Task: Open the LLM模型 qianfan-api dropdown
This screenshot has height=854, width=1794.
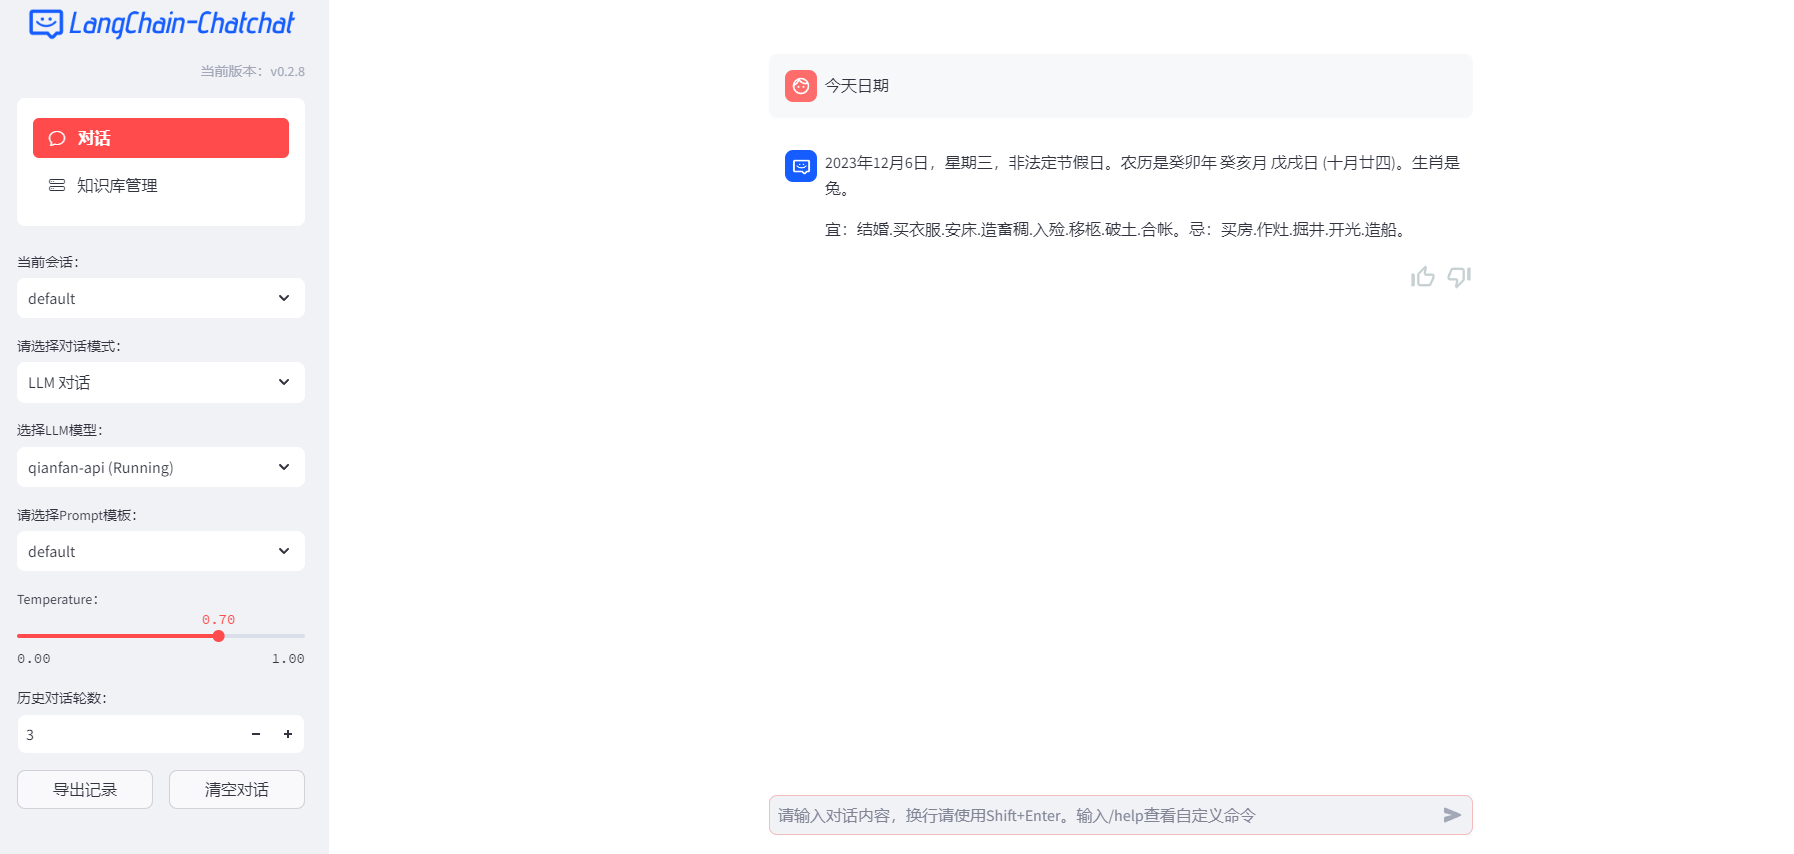Action: [x=161, y=467]
